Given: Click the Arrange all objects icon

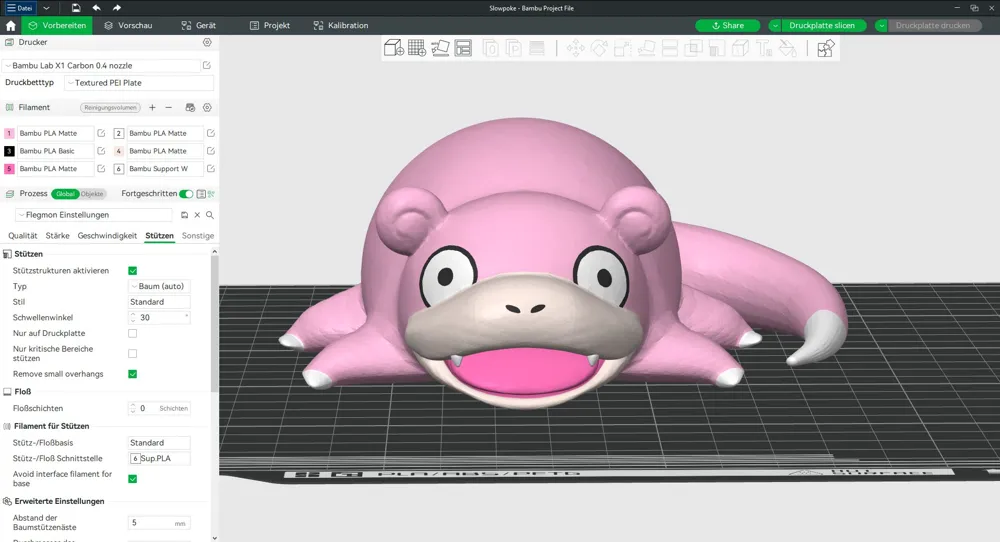Looking at the screenshot, I should [x=464, y=48].
